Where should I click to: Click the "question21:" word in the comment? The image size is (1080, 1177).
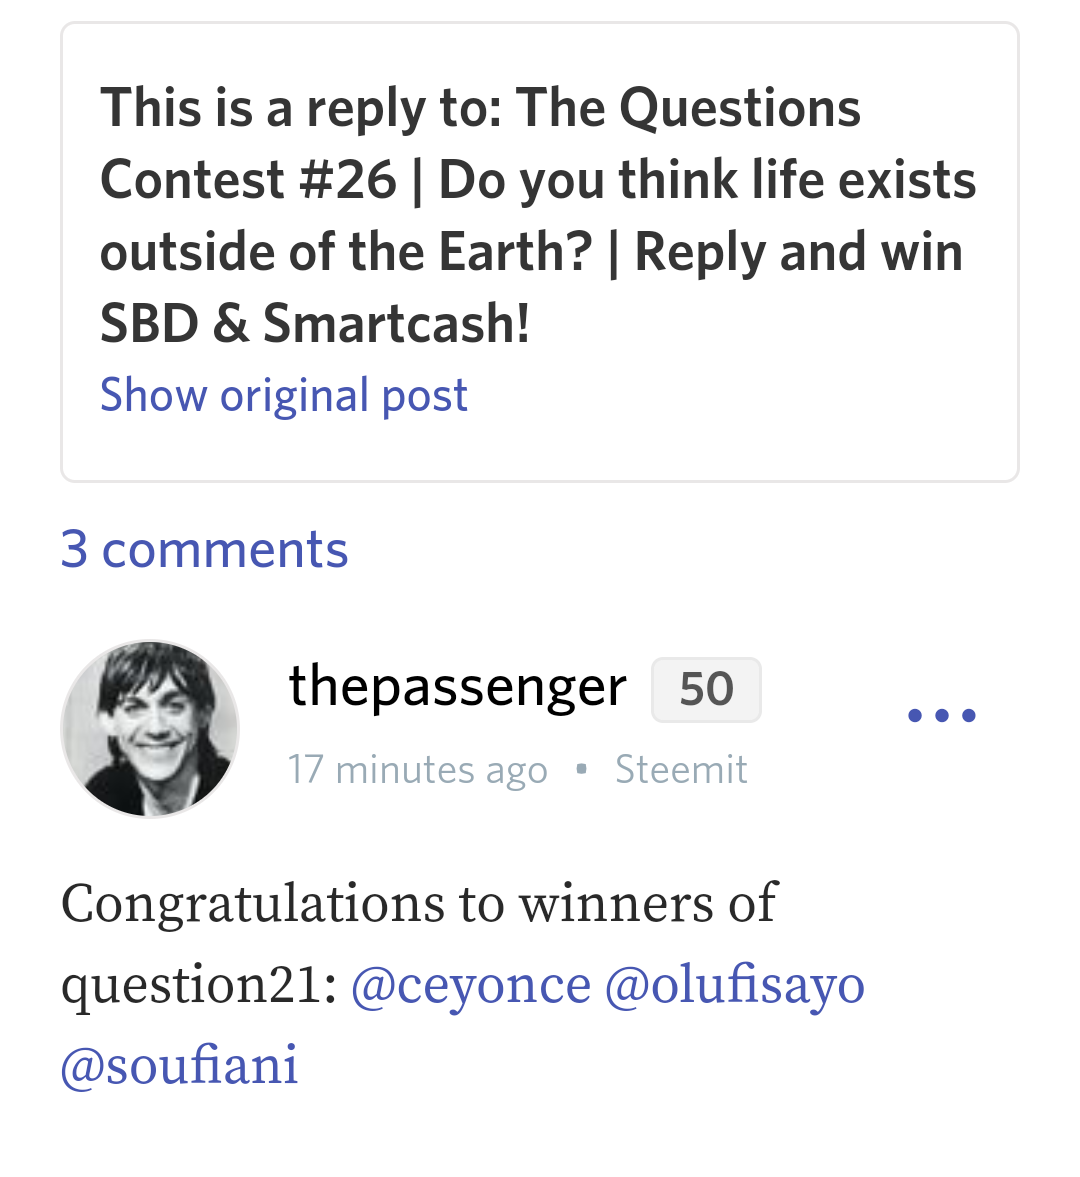click(x=199, y=984)
